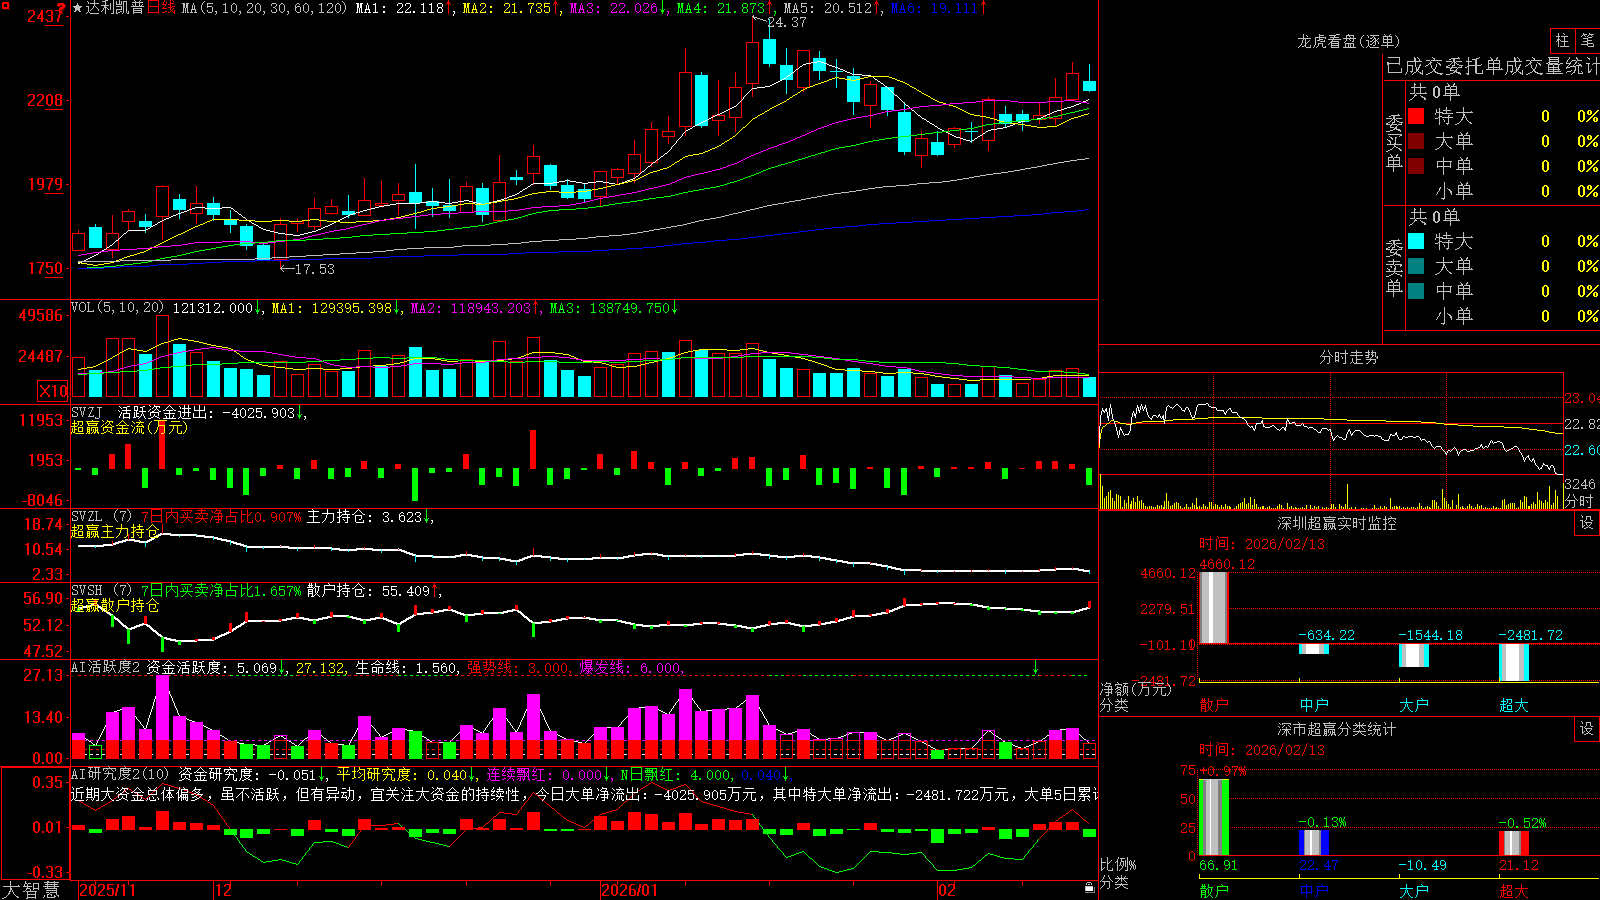Click the 分时 label under intraday chart
1600x900 pixels.
pyautogui.click(x=1579, y=501)
